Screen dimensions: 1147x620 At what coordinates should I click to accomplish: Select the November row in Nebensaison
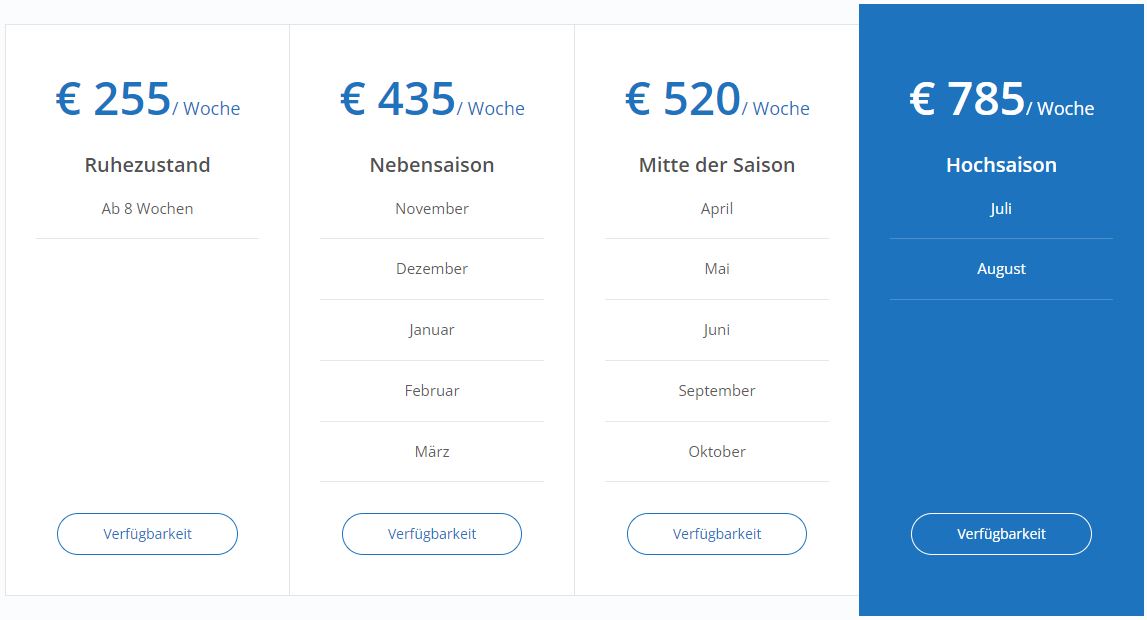pyautogui.click(x=432, y=208)
